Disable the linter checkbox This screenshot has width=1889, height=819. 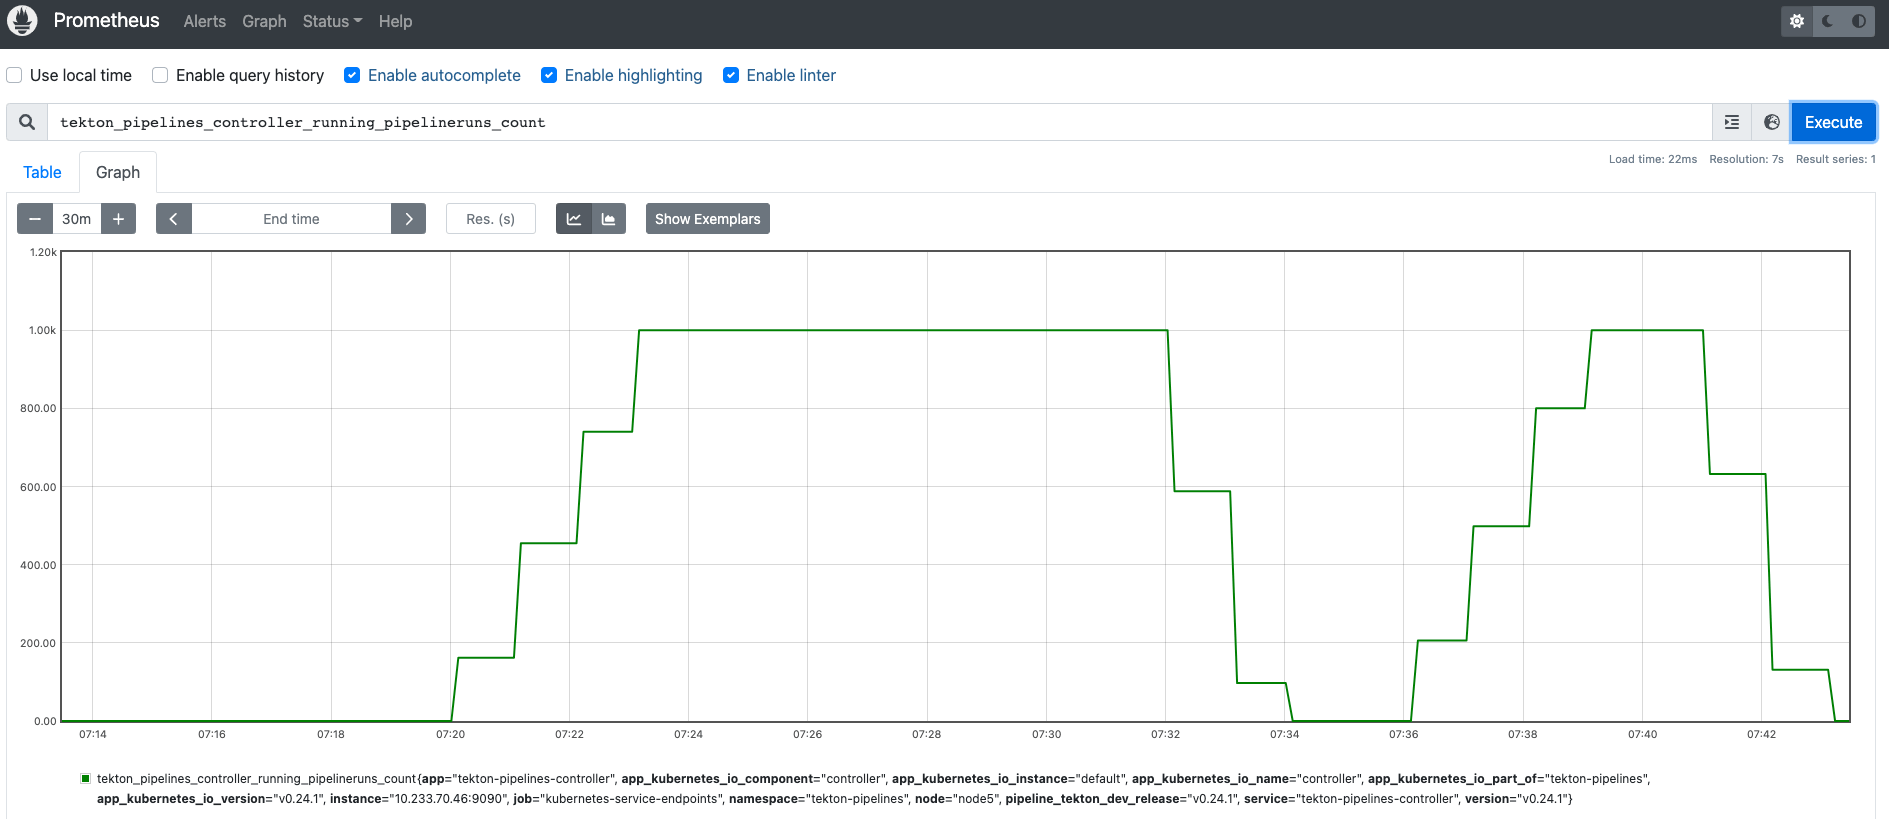coord(731,75)
